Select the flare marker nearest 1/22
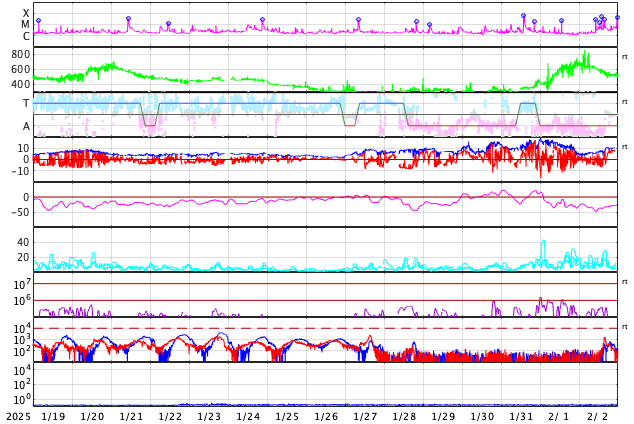634x424 pixels. click(x=168, y=24)
